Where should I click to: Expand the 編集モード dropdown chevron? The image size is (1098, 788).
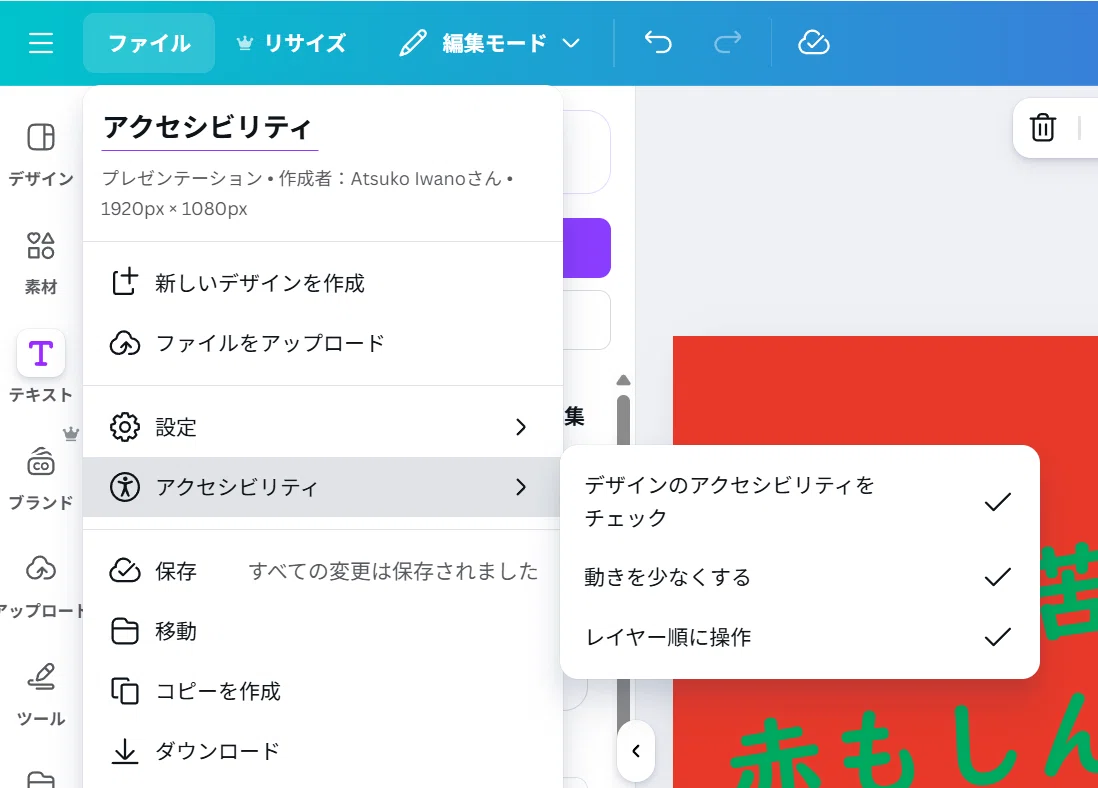coord(571,43)
